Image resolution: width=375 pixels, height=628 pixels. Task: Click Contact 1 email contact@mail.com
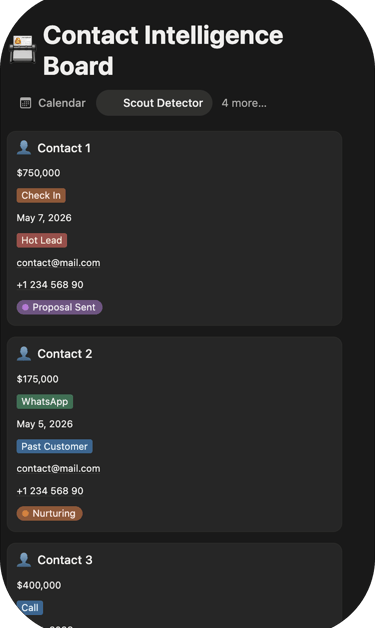[x=58, y=263]
